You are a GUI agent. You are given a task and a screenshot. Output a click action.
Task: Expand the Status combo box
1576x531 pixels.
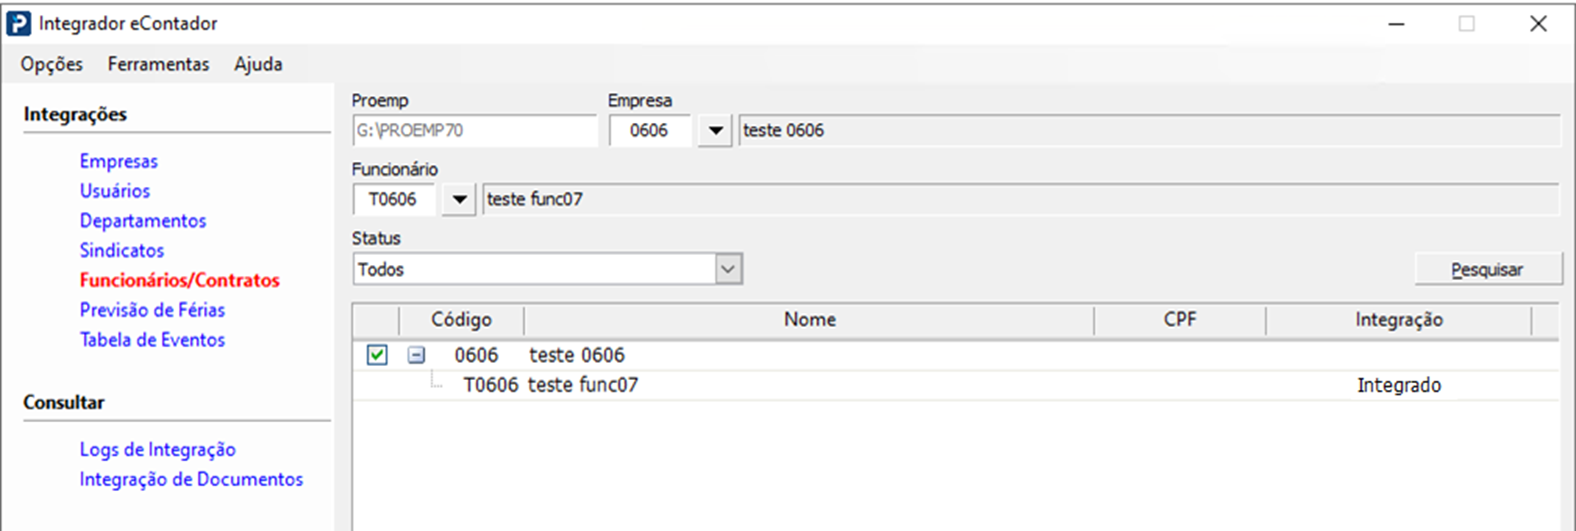(728, 269)
